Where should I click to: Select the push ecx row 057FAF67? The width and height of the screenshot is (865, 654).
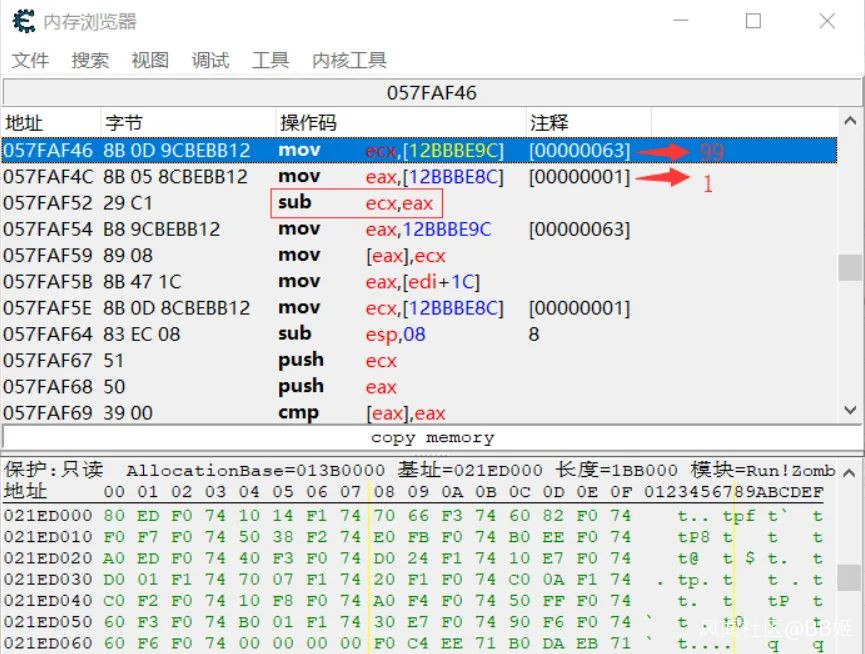[x=419, y=361]
